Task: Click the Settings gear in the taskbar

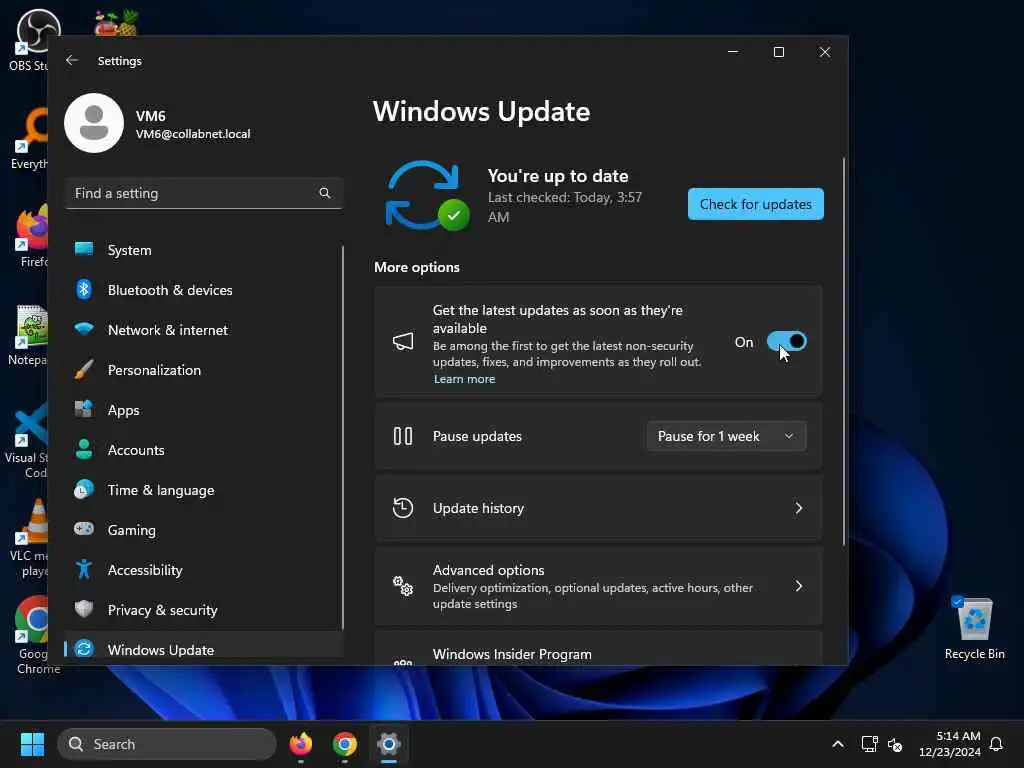Action: (389, 744)
